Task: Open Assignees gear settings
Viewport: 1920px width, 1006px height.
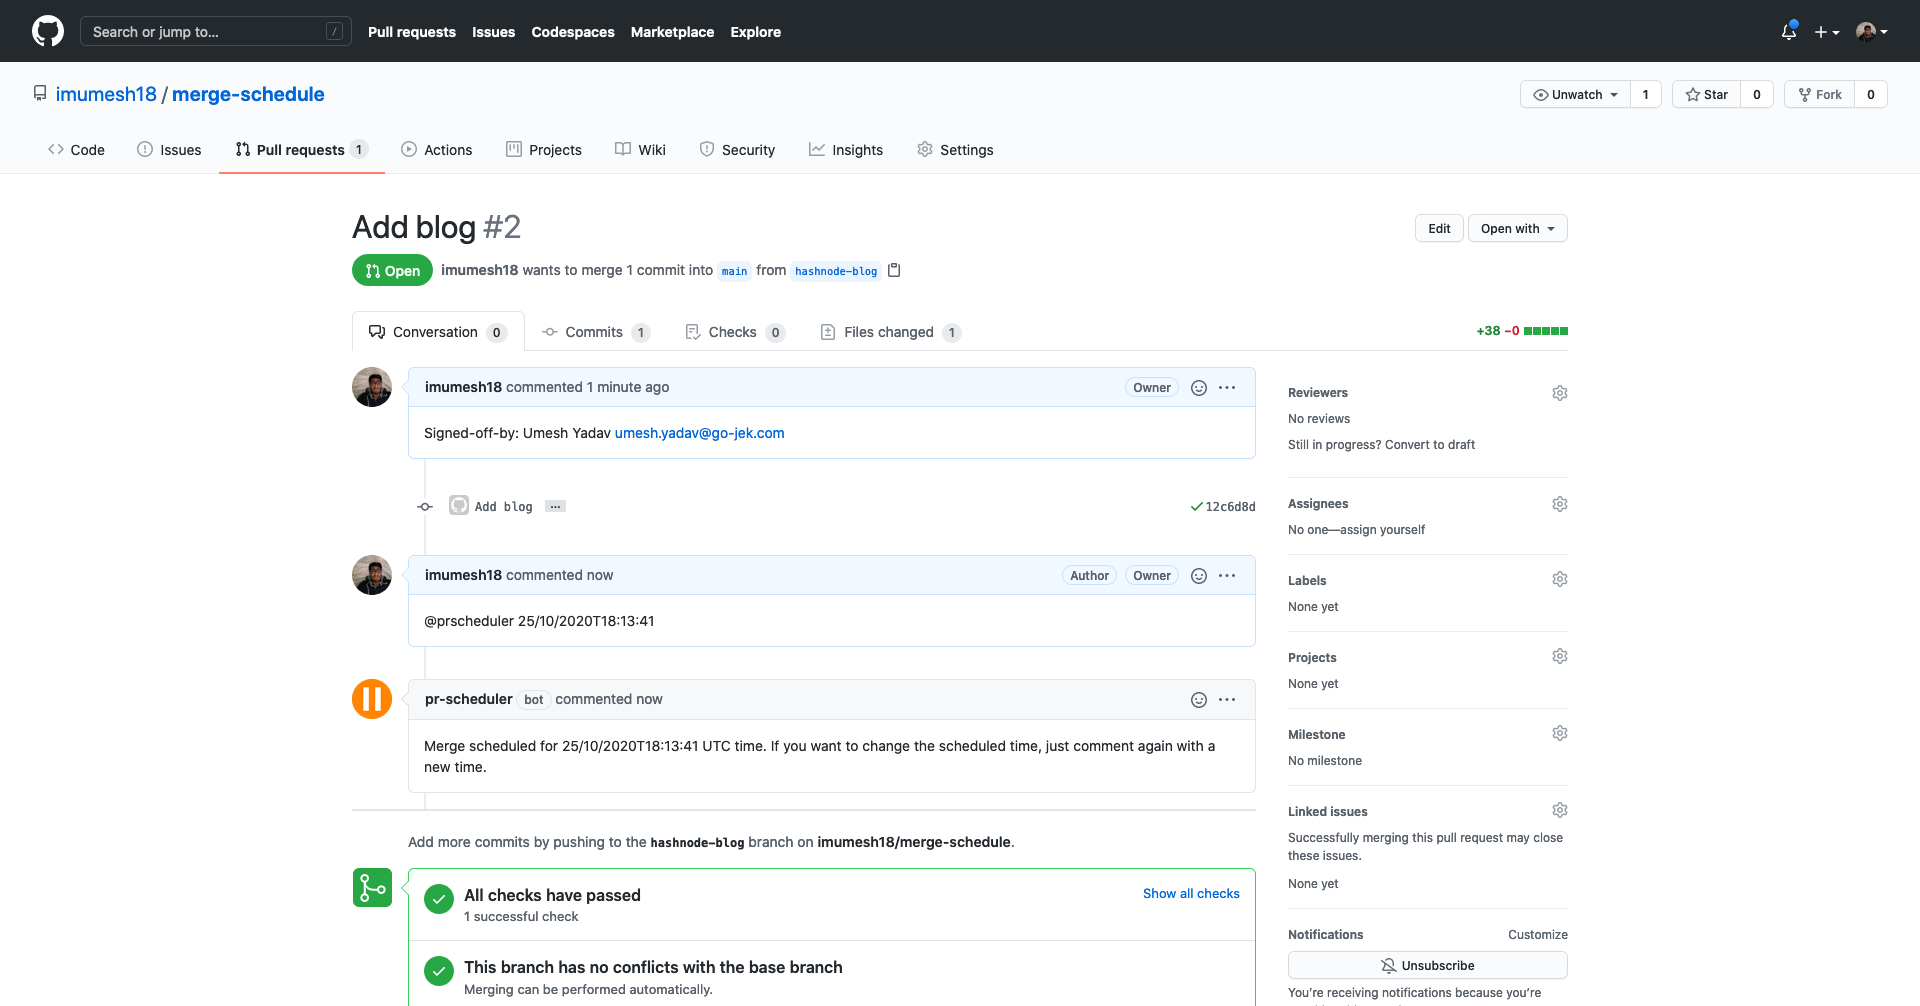Action: point(1559,504)
